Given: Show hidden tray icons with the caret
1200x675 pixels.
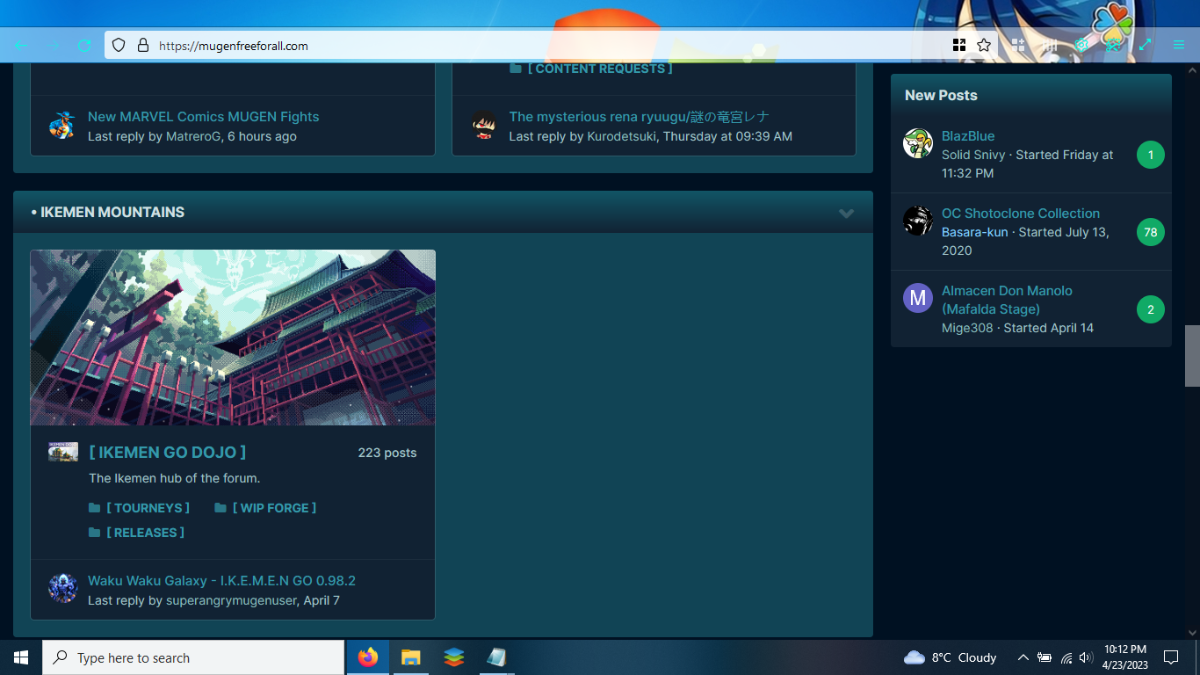Looking at the screenshot, I should point(1022,658).
